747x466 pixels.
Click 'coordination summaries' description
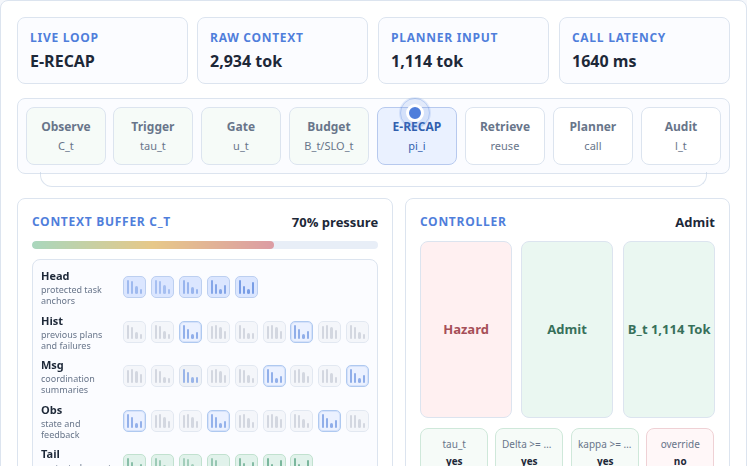pyautogui.click(x=68, y=384)
